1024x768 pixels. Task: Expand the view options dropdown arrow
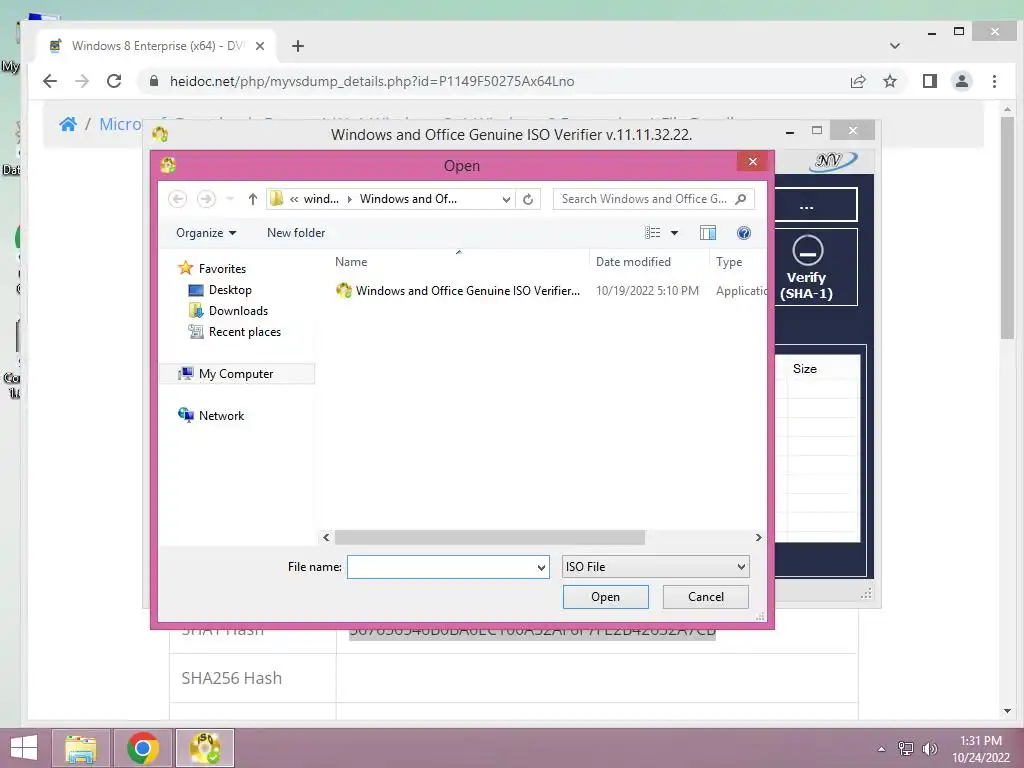tap(674, 232)
